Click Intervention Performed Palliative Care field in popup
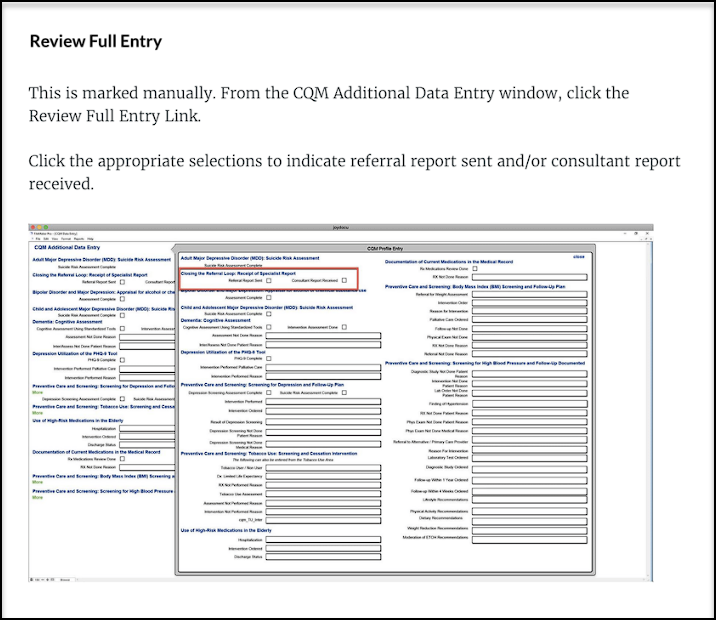The image size is (716, 620). click(x=323, y=368)
